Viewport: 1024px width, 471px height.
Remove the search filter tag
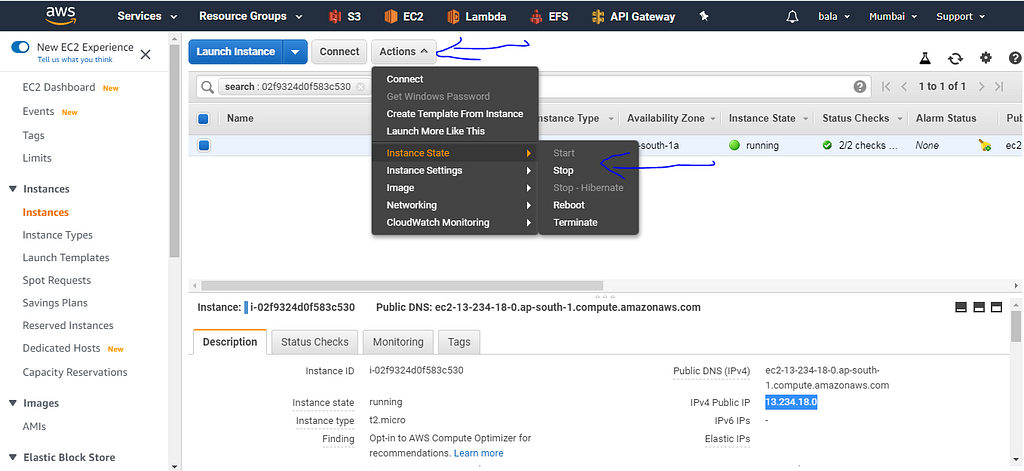pyautogui.click(x=360, y=86)
